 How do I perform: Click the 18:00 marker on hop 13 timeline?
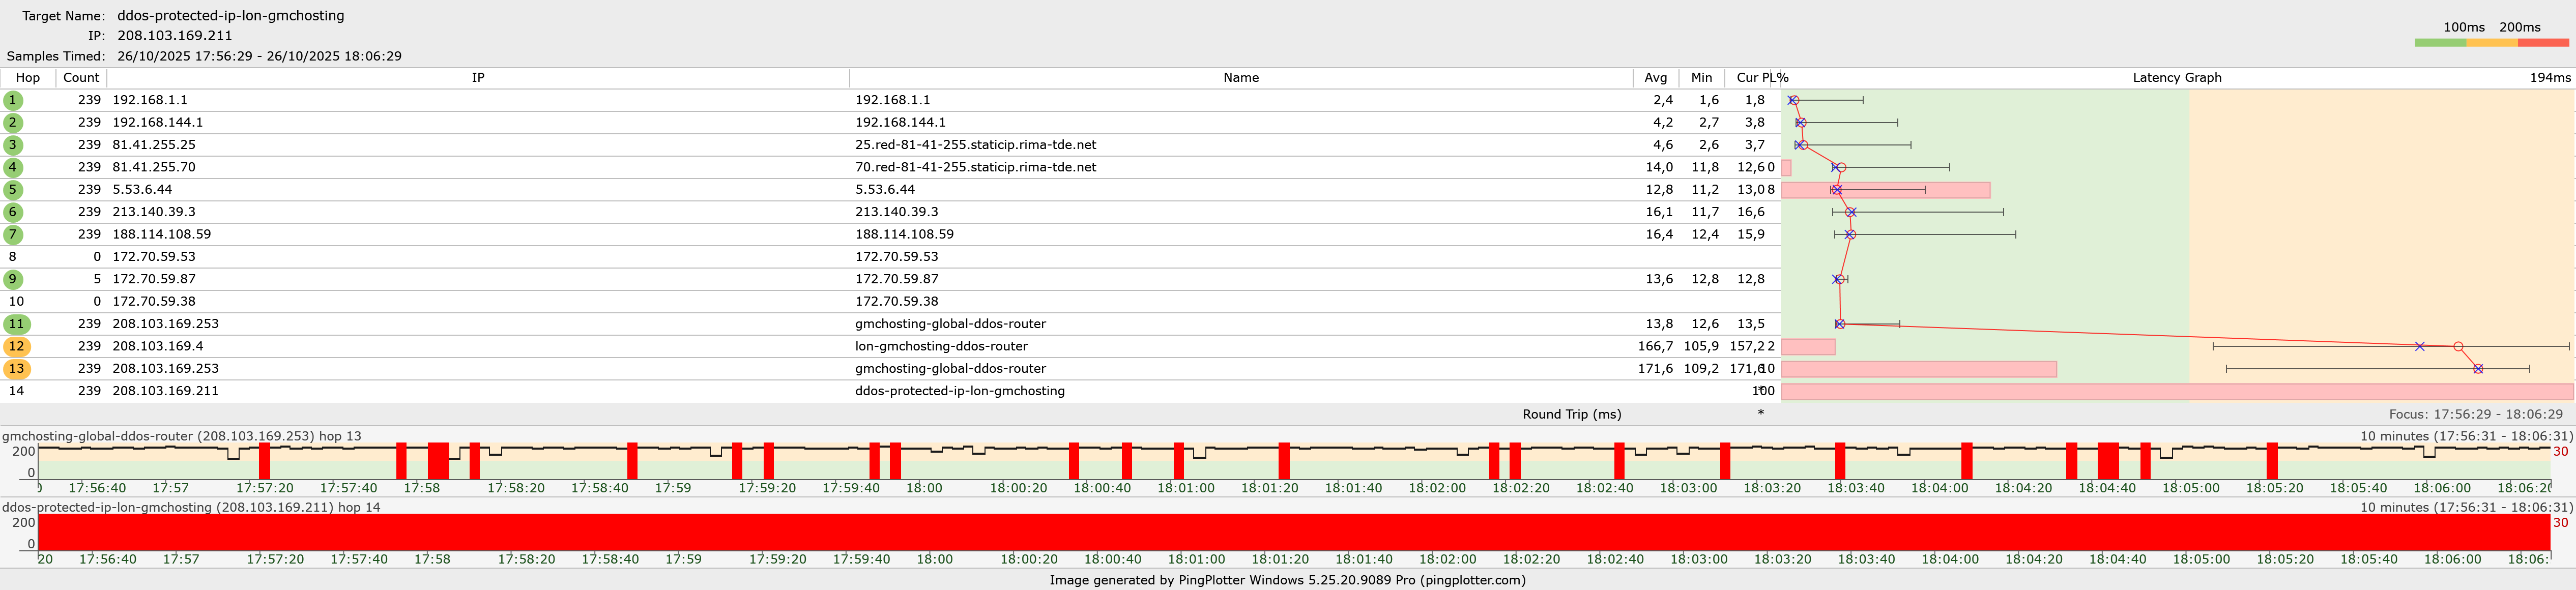924,488
